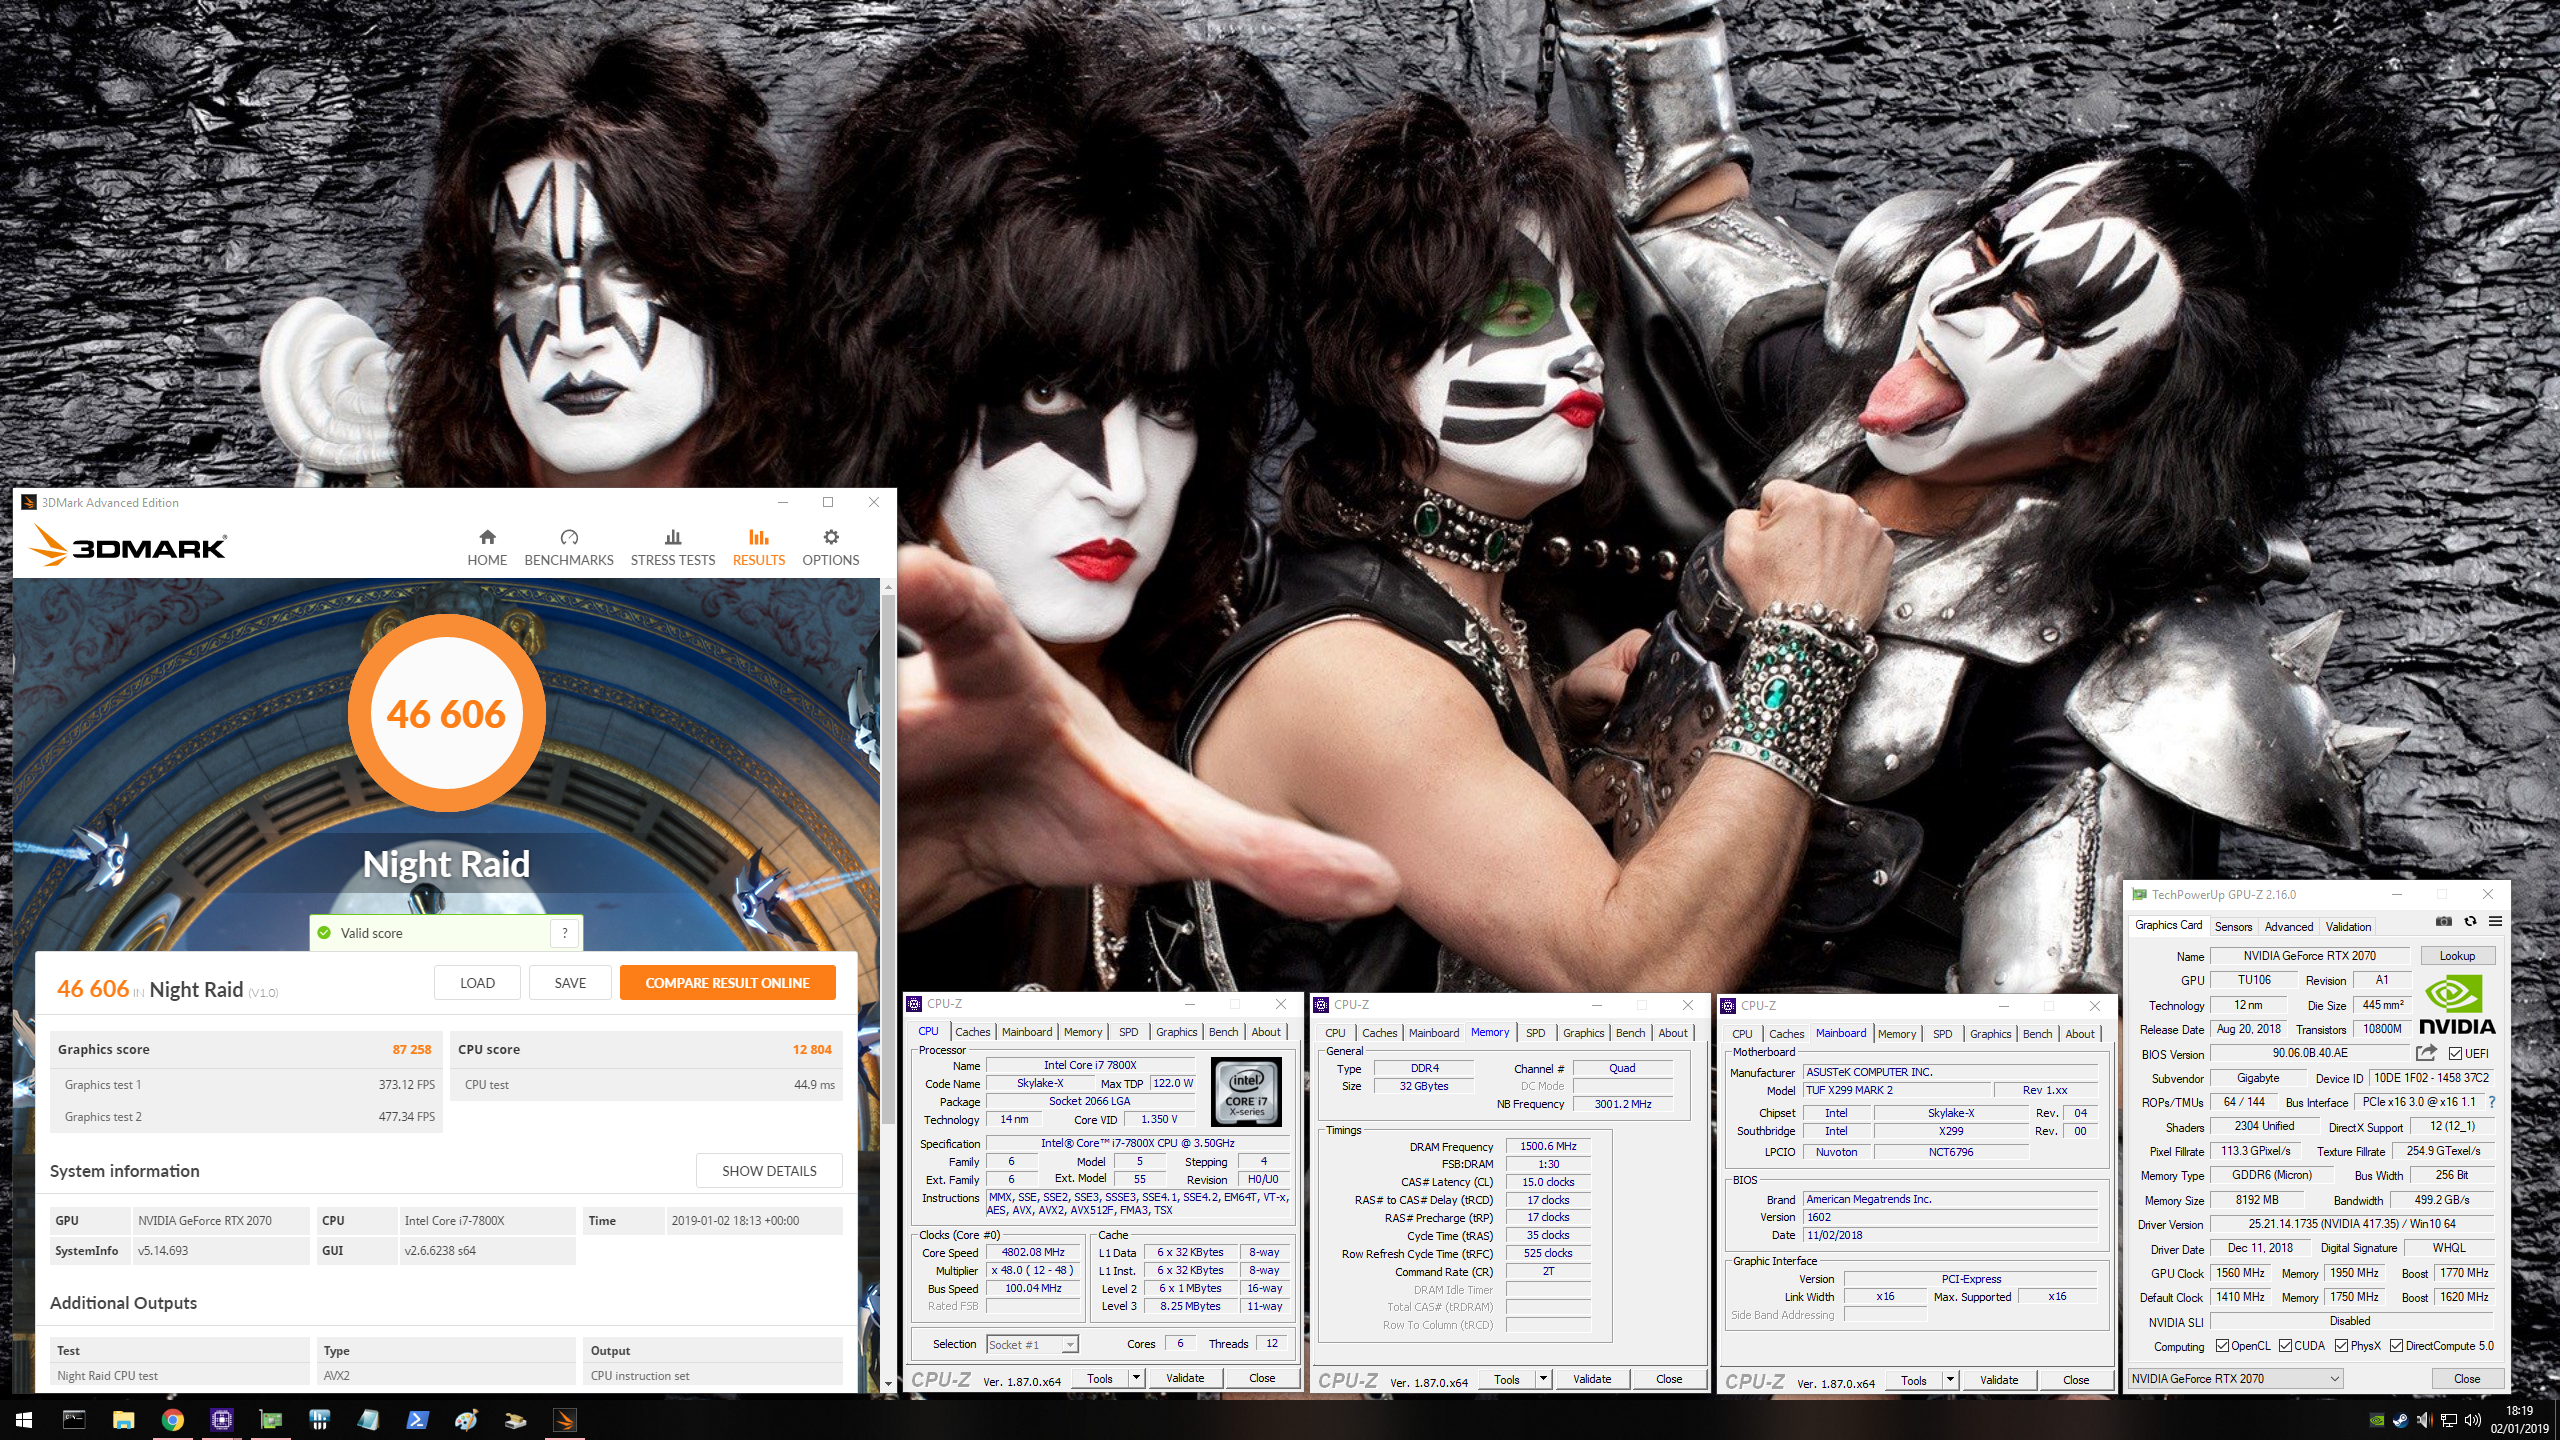Open the Windows Start menu
Screen dimensions: 2560x1440
coord(24,1420)
